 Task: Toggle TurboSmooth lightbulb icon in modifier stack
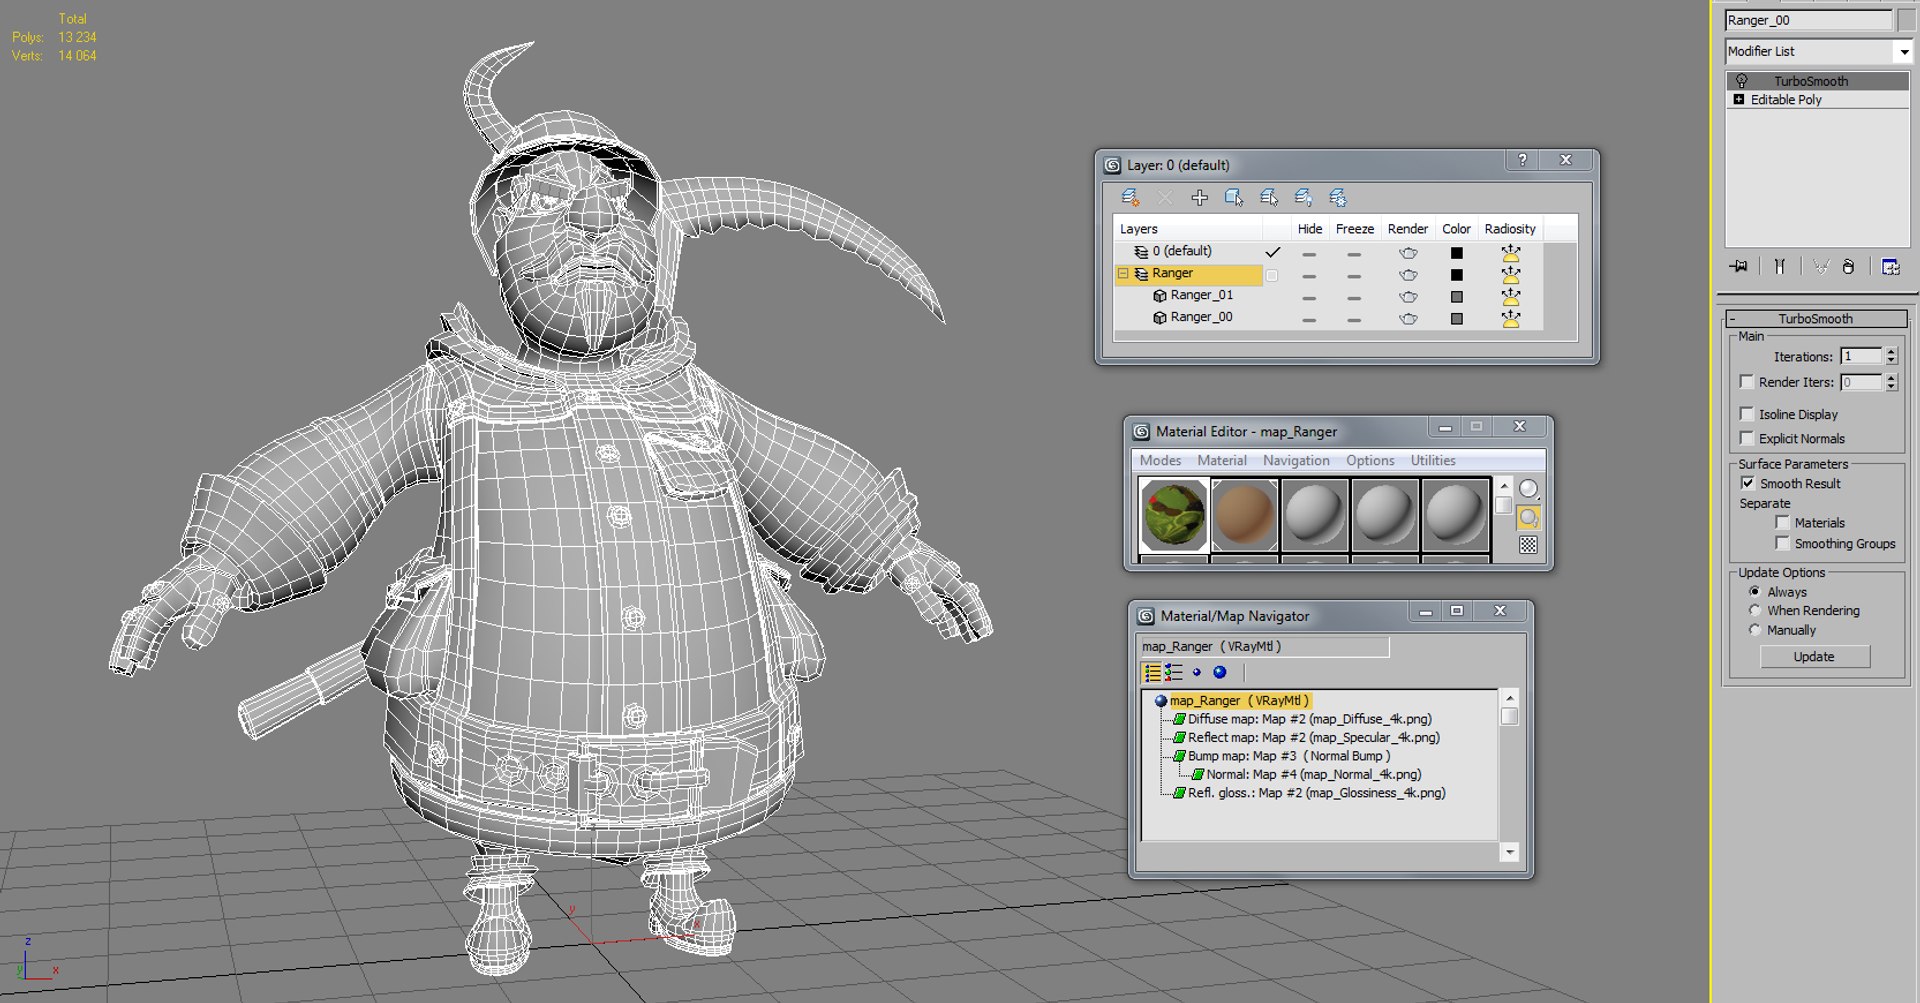(1741, 81)
